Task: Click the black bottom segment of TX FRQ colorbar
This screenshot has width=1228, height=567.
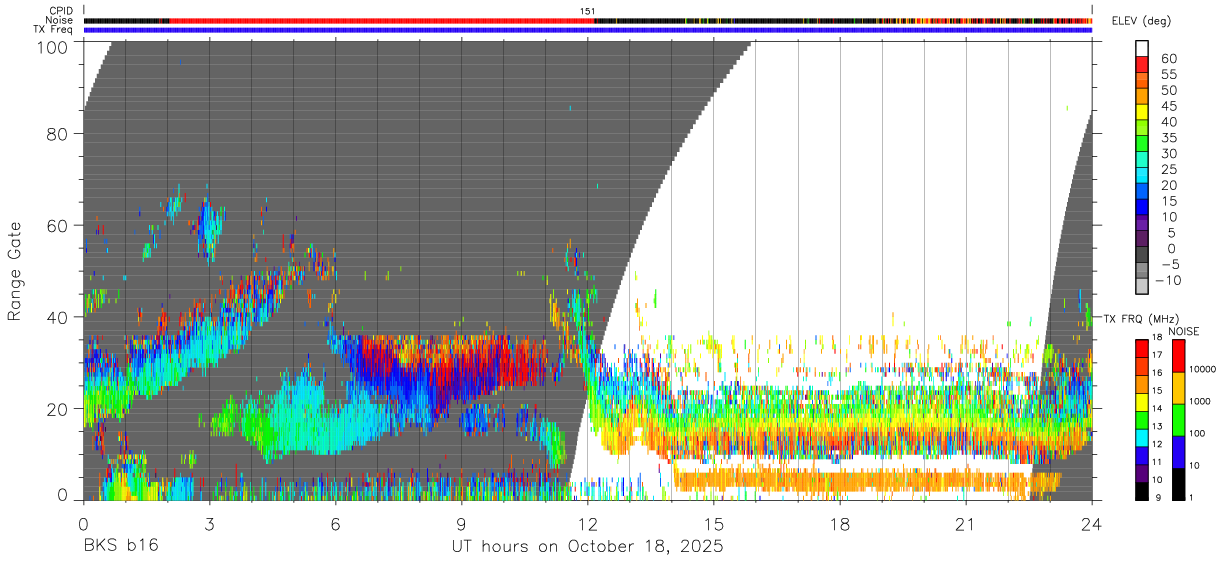Action: click(x=1142, y=491)
